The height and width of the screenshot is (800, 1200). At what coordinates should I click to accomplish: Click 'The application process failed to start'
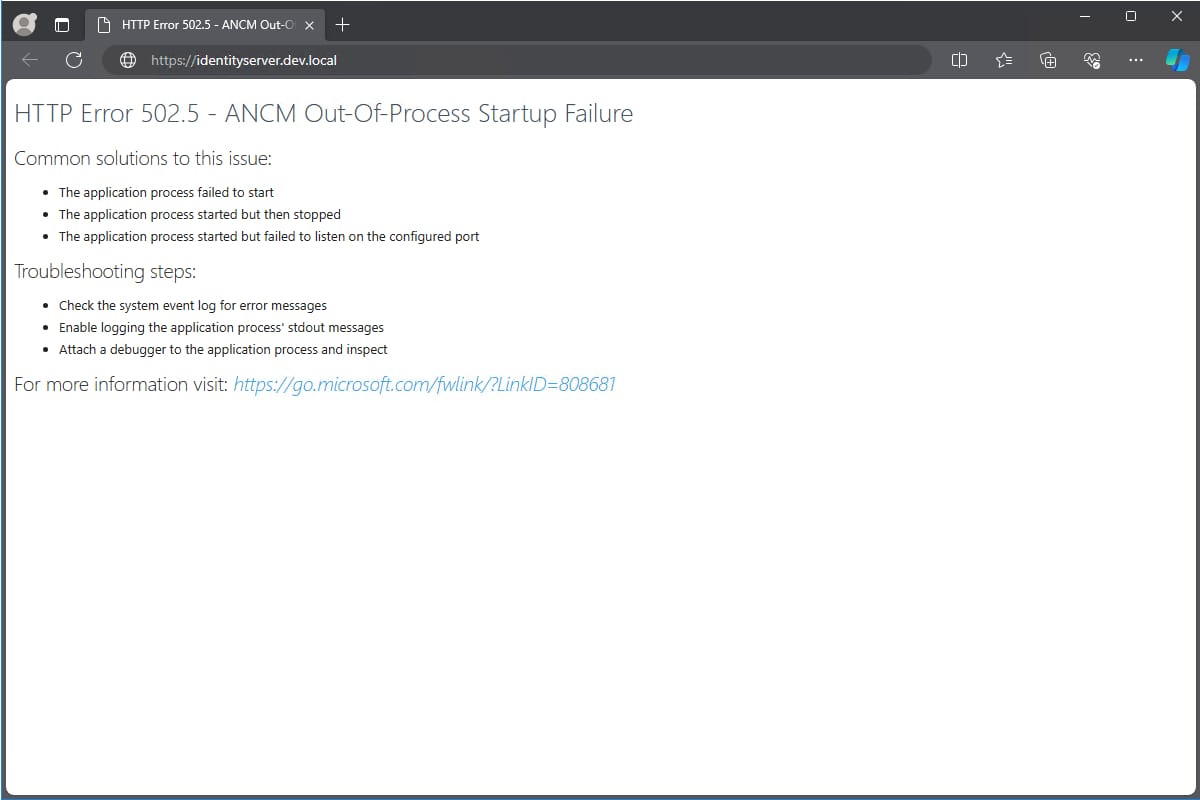click(166, 192)
